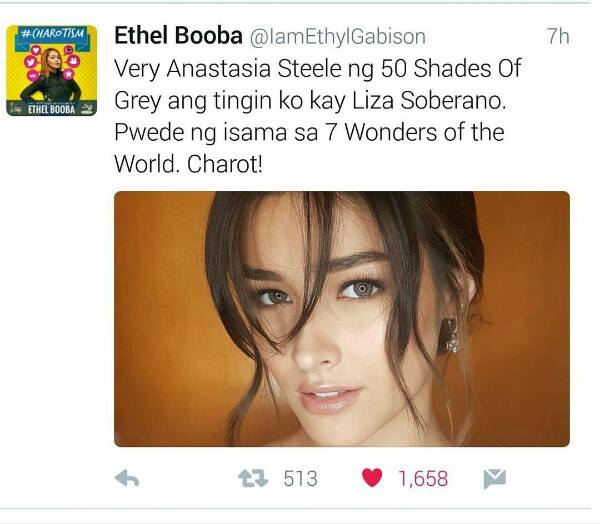
Task: Open the list of 513 retweets
Action: (300, 479)
